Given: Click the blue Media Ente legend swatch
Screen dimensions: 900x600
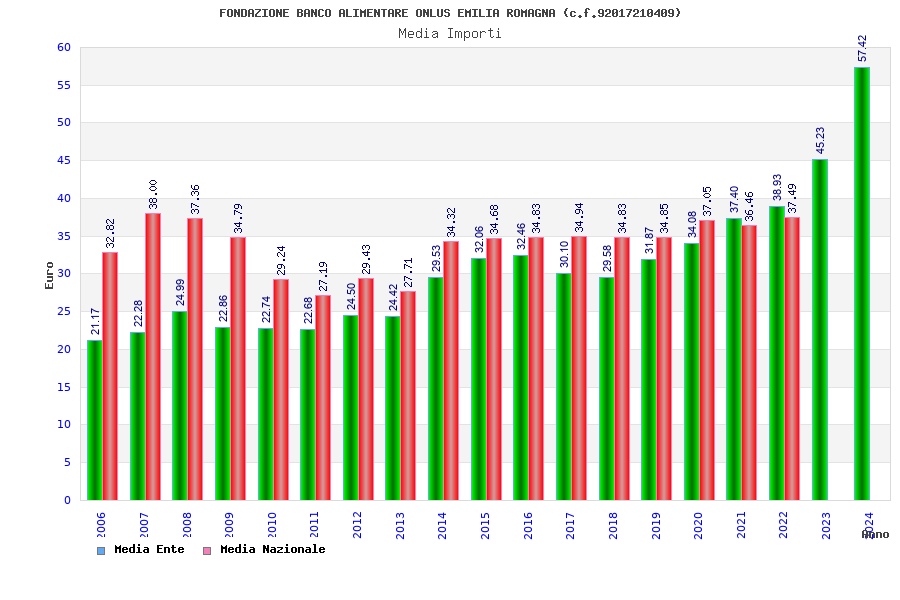Looking at the screenshot, I should 101,551.
